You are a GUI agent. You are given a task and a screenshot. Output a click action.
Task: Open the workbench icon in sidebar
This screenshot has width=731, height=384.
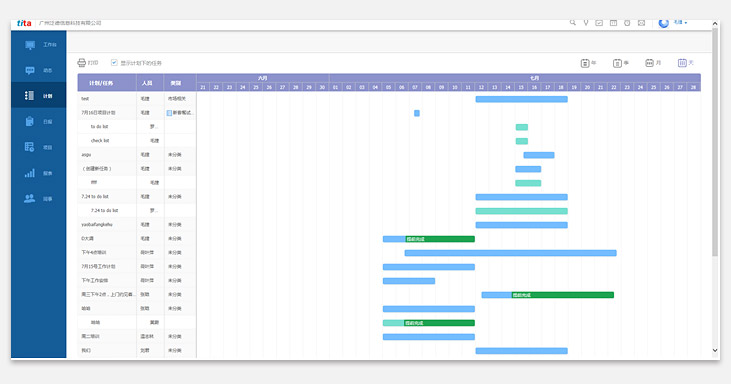point(30,45)
